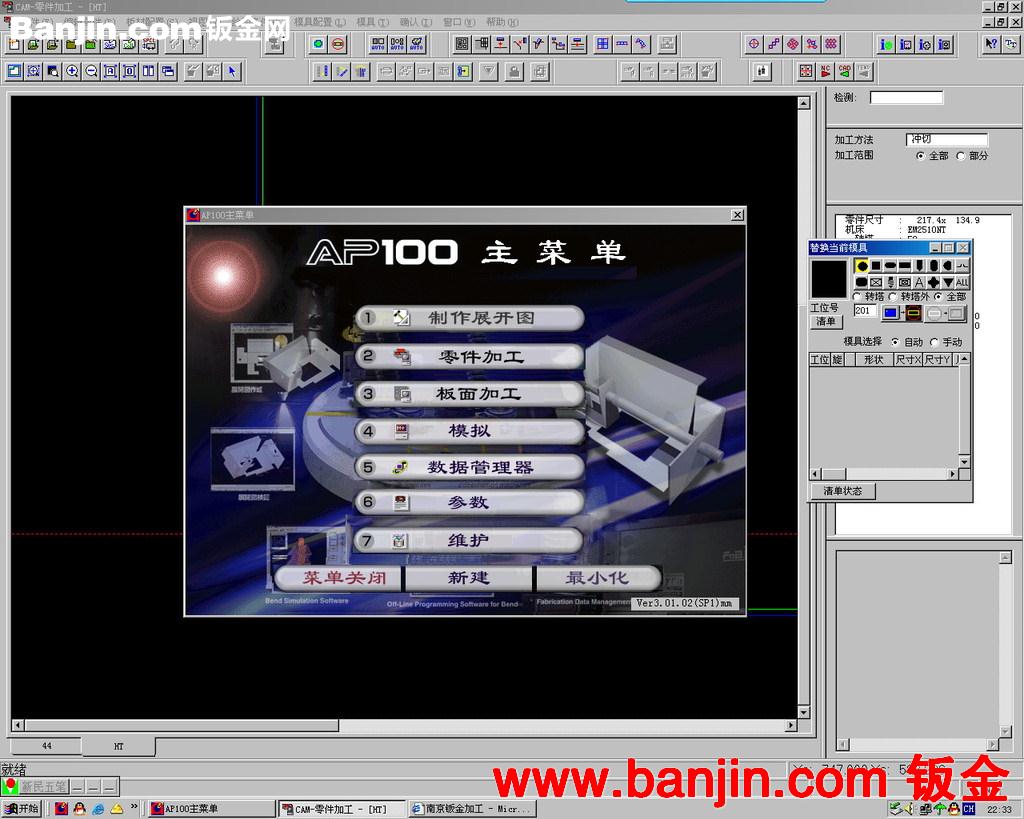Select round punch shape in tool dialog
The width and height of the screenshot is (1024, 819).
pyautogui.click(x=862, y=266)
